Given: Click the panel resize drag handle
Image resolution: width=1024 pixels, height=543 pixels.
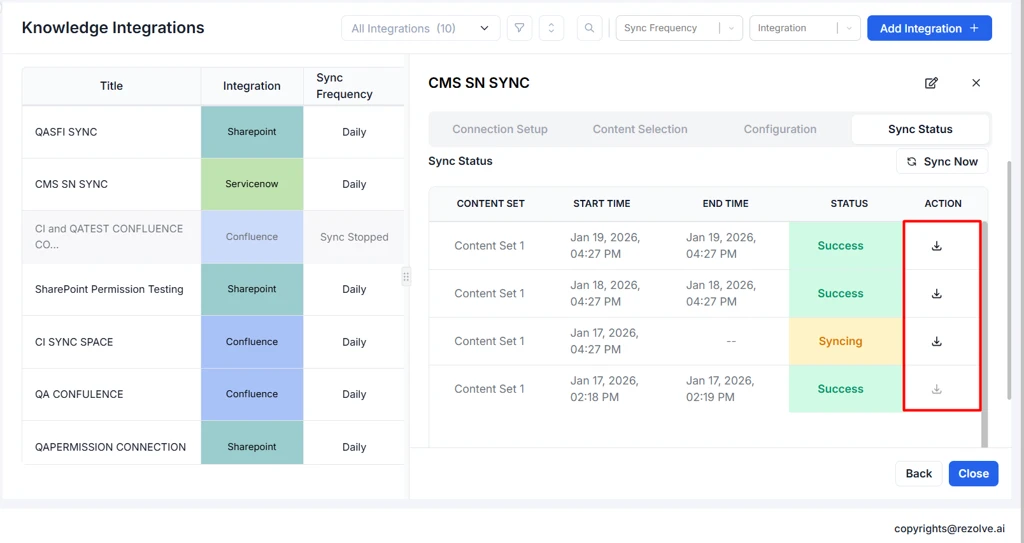Looking at the screenshot, I should tap(406, 277).
